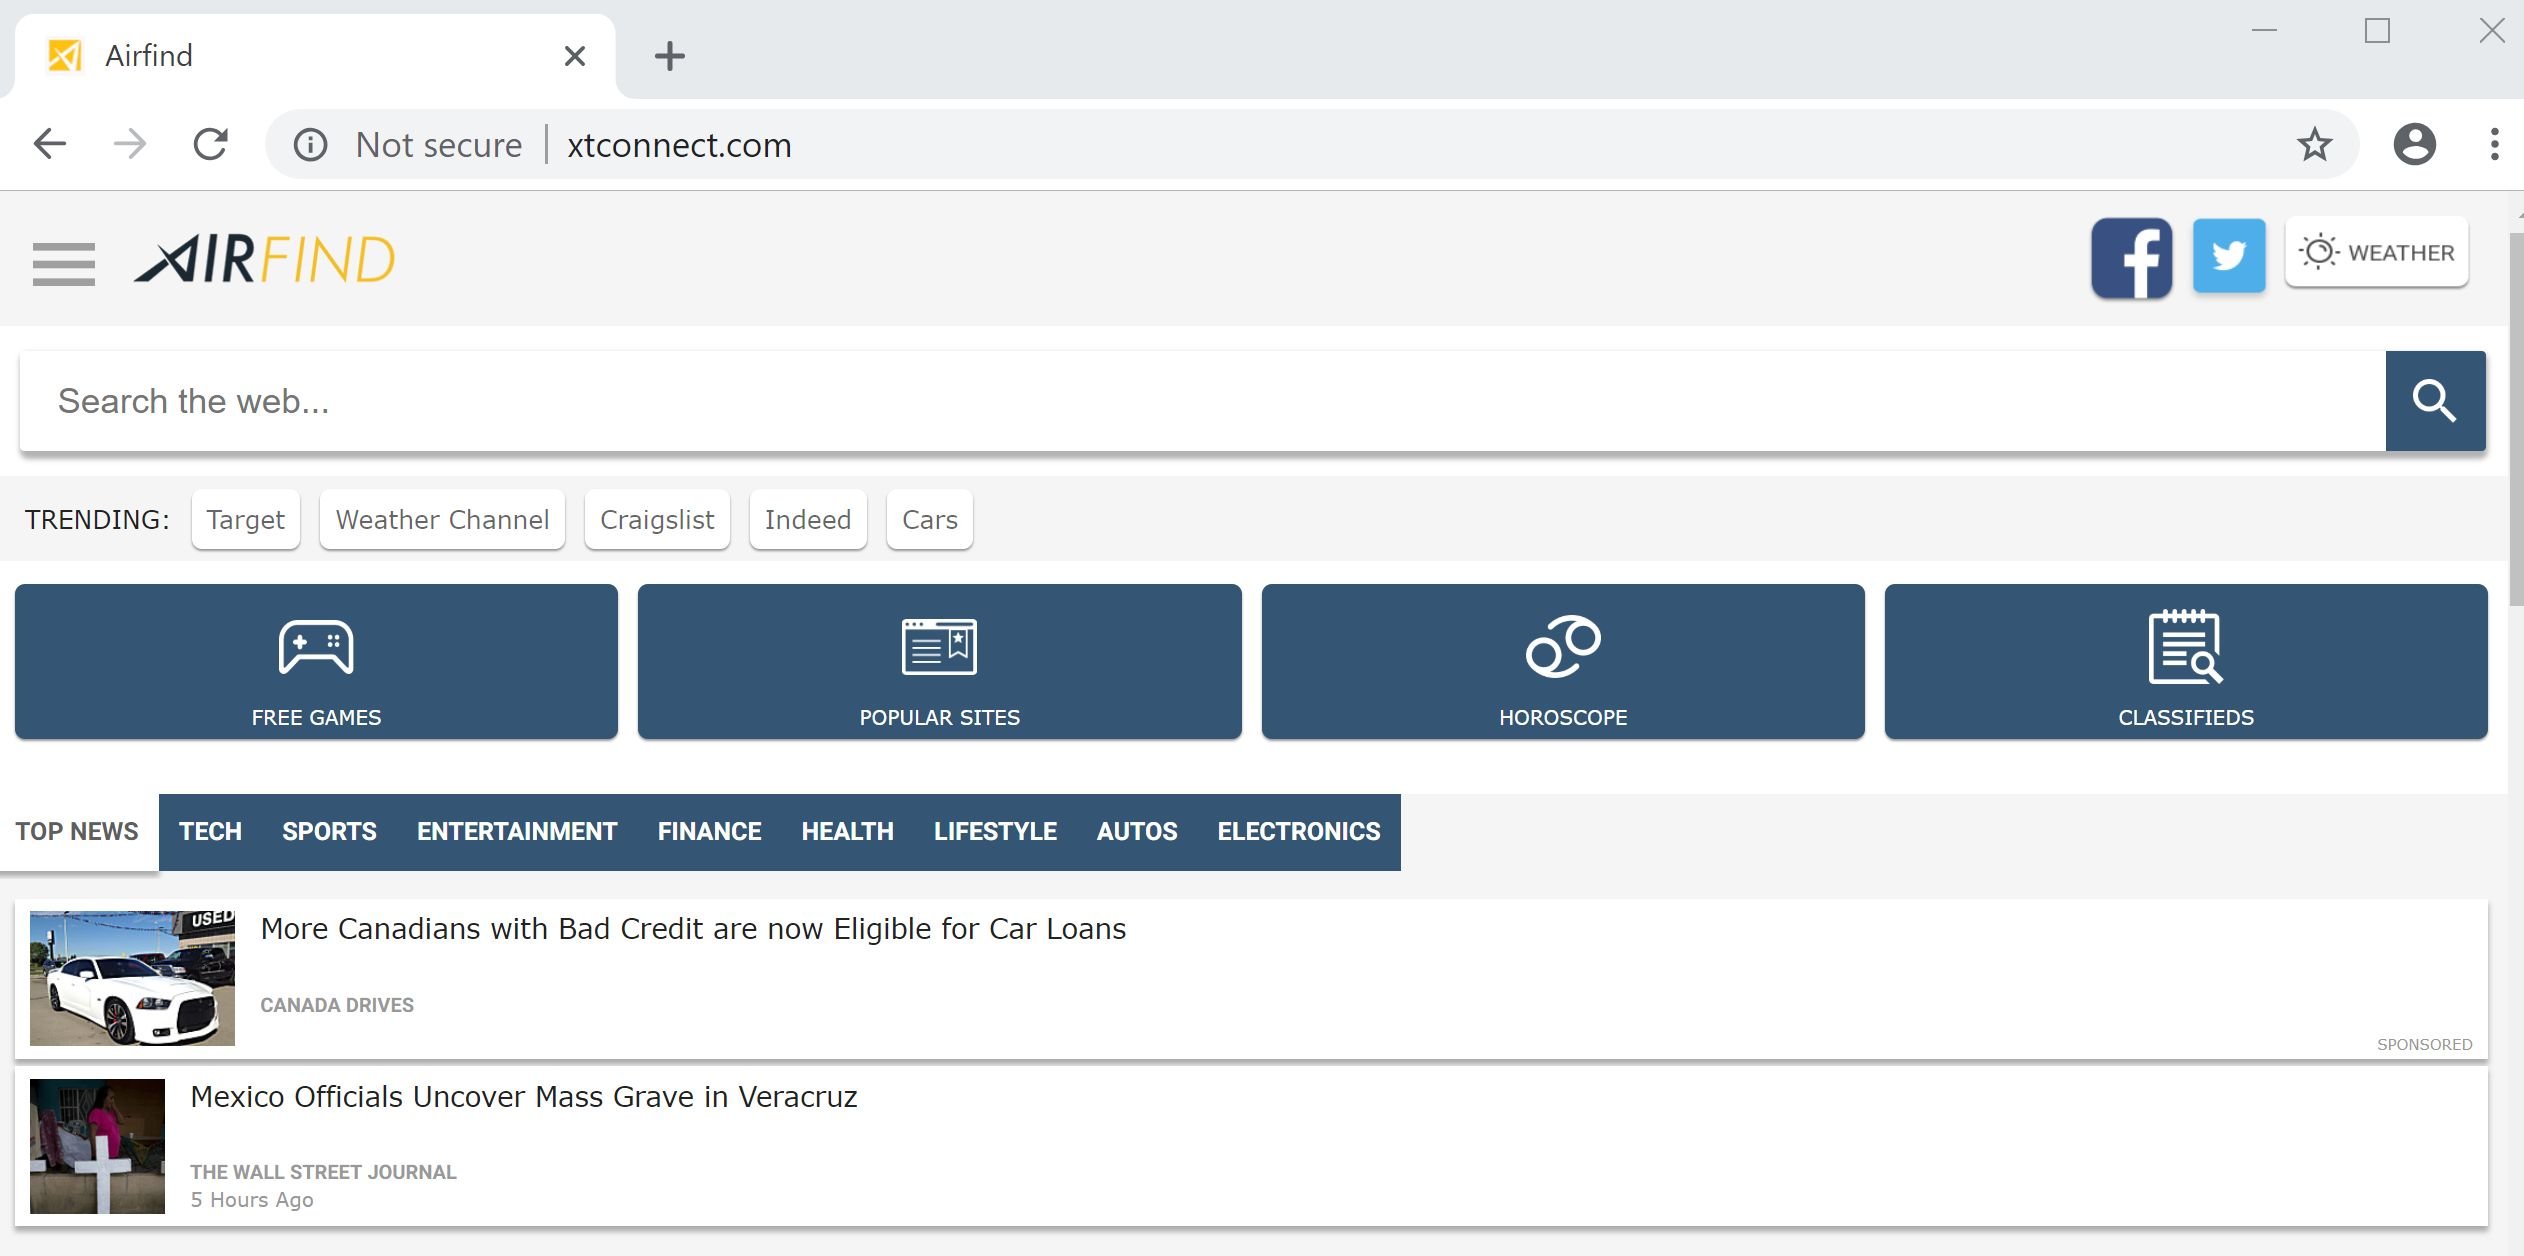The width and height of the screenshot is (2524, 1256).
Task: Open Chrome three-dot menu
Action: 2494,145
